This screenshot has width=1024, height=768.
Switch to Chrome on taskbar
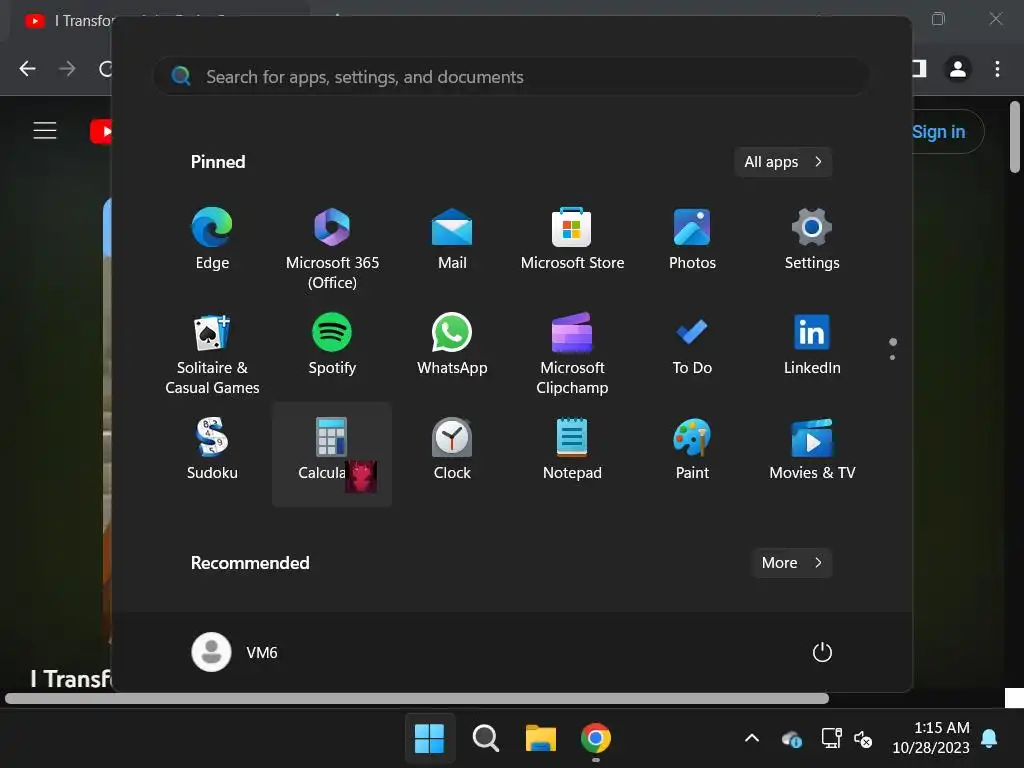pos(596,738)
